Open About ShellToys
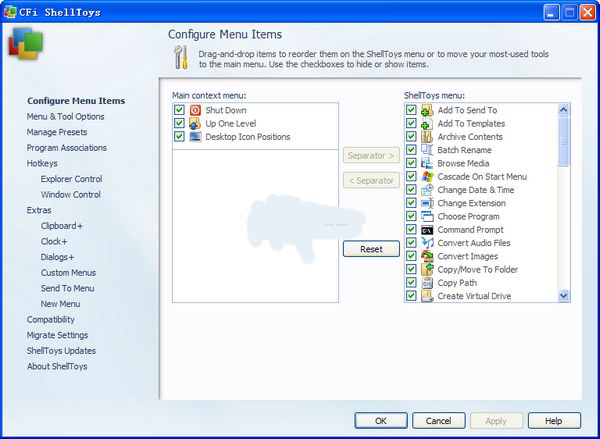The image size is (600, 439). point(57,367)
